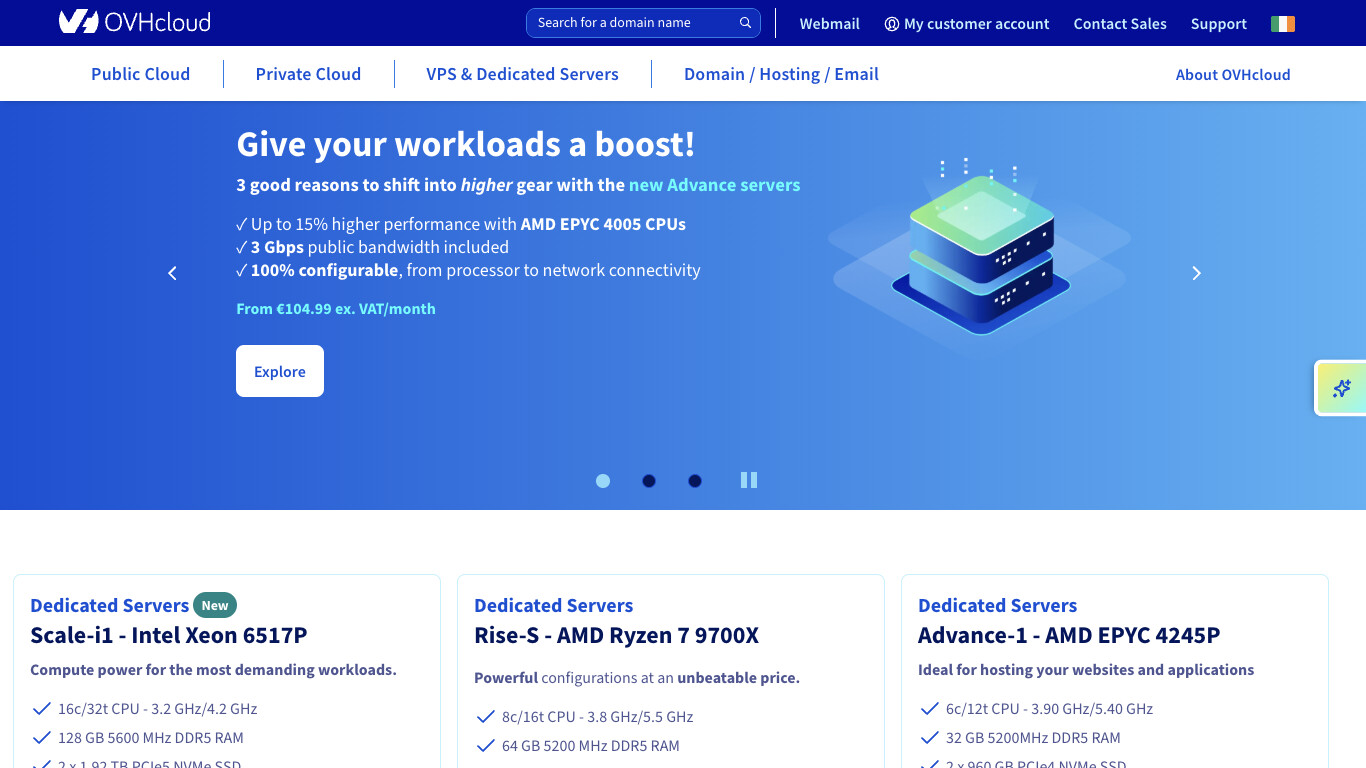Click 'AMD EPYC 4005 CPUs' performance line
1366x768 pixels.
[x=461, y=224]
